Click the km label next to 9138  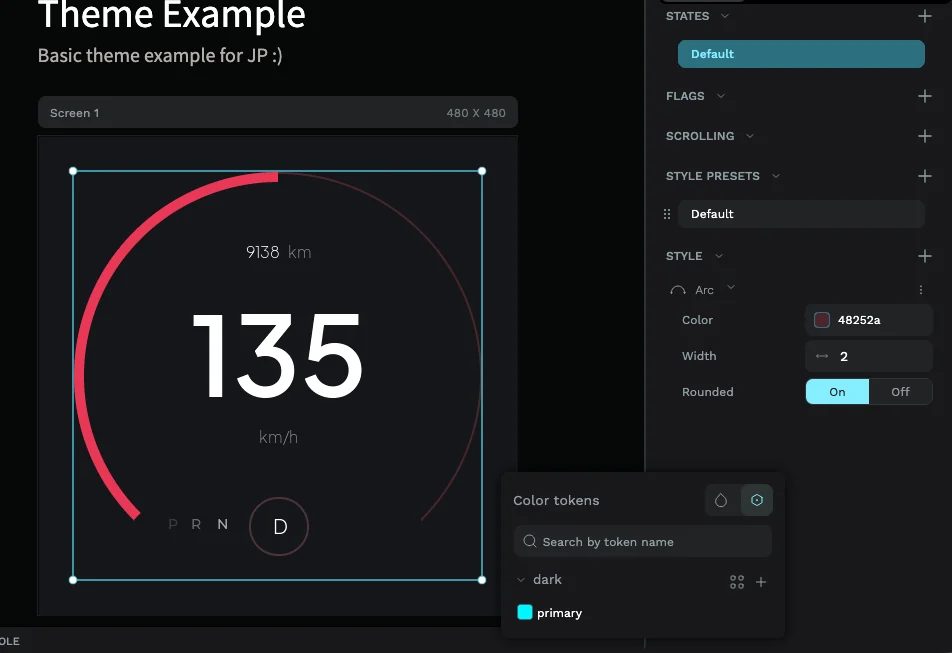tap(299, 252)
